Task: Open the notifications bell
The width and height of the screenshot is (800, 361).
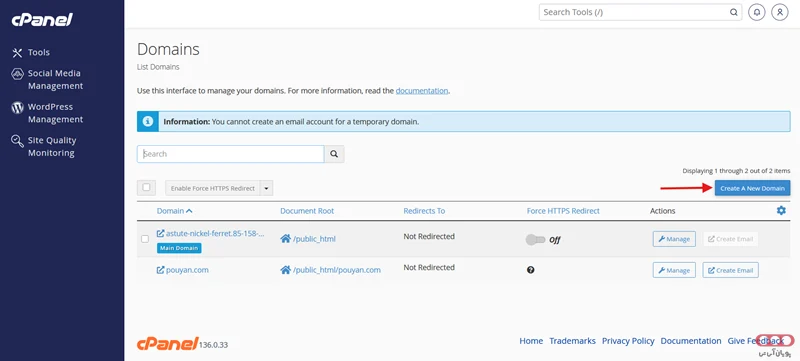Action: pos(757,12)
